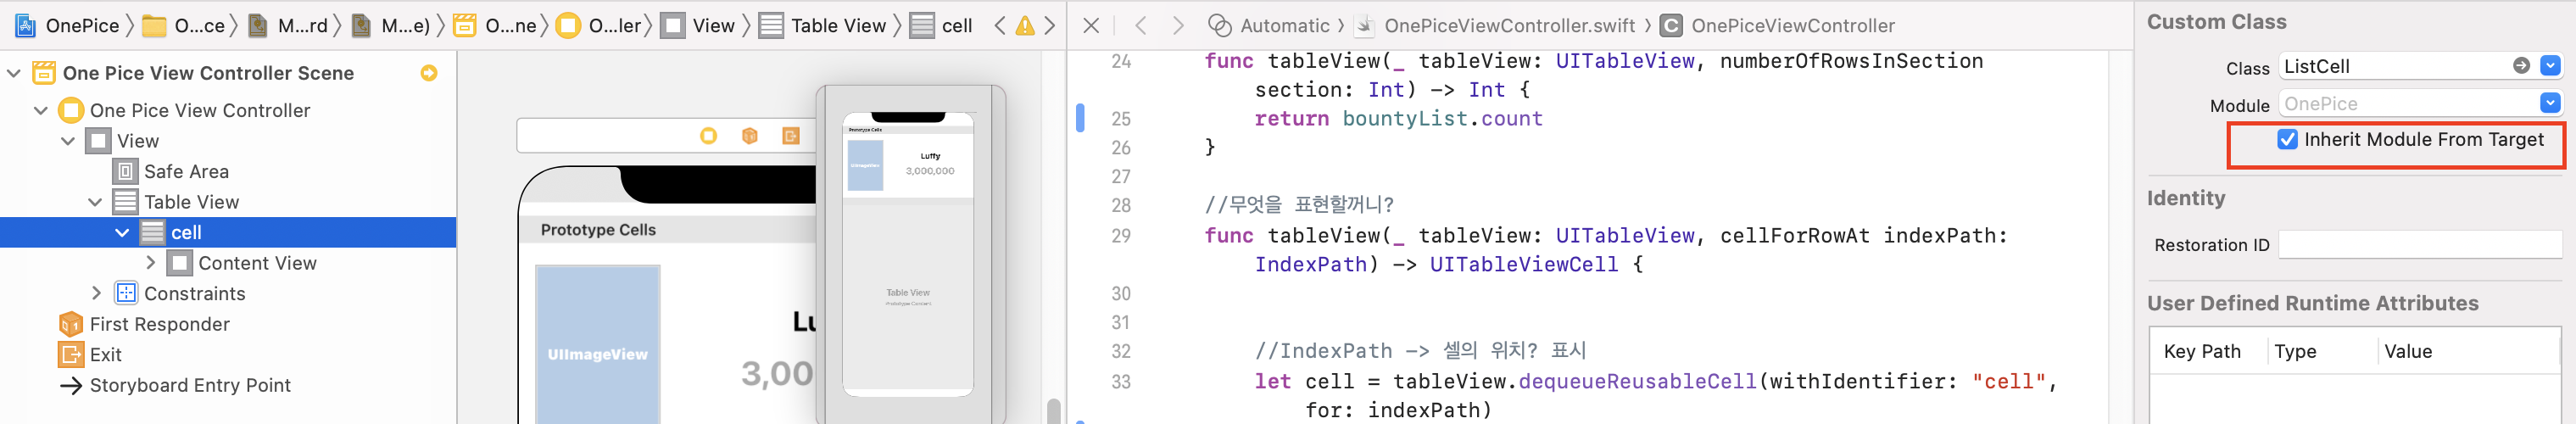Image resolution: width=2576 pixels, height=424 pixels.
Task: Click line number 33 in gutter
Action: coord(1121,382)
